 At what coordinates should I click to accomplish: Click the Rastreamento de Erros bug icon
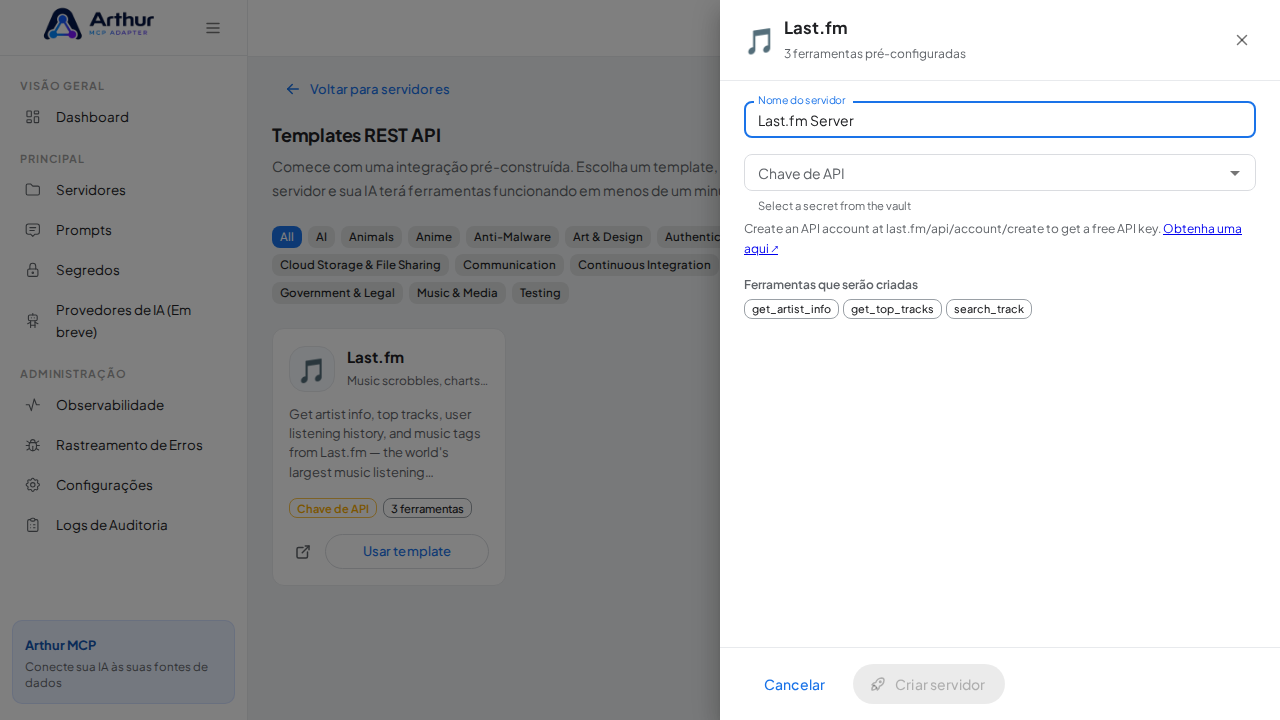[33, 445]
